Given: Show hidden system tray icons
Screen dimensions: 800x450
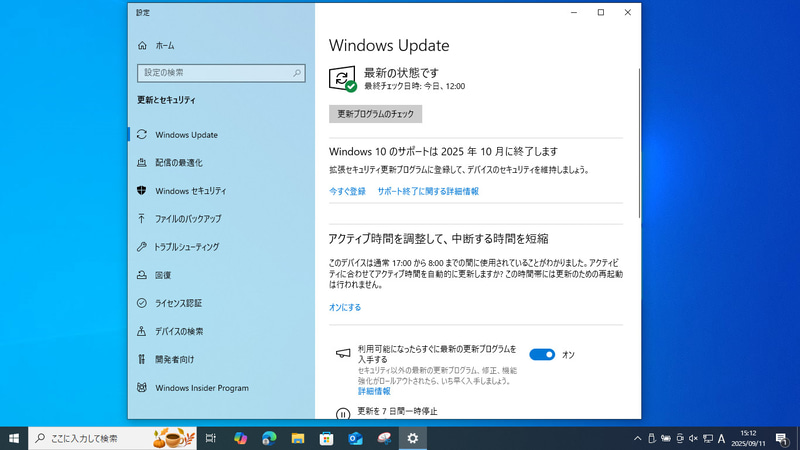Looking at the screenshot, I should pos(638,438).
